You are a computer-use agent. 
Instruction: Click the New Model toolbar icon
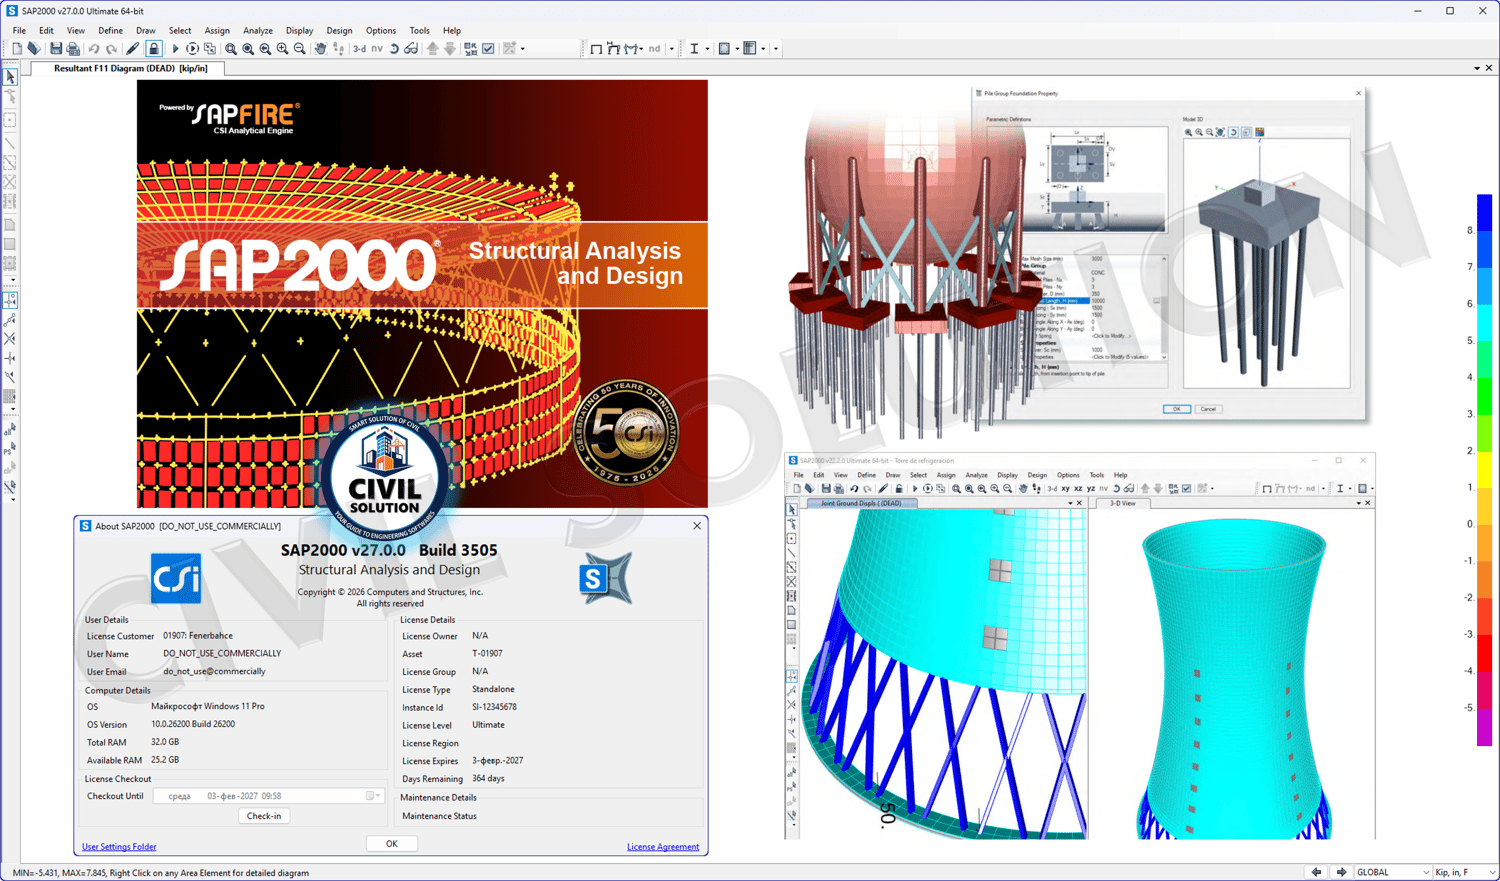point(17,49)
